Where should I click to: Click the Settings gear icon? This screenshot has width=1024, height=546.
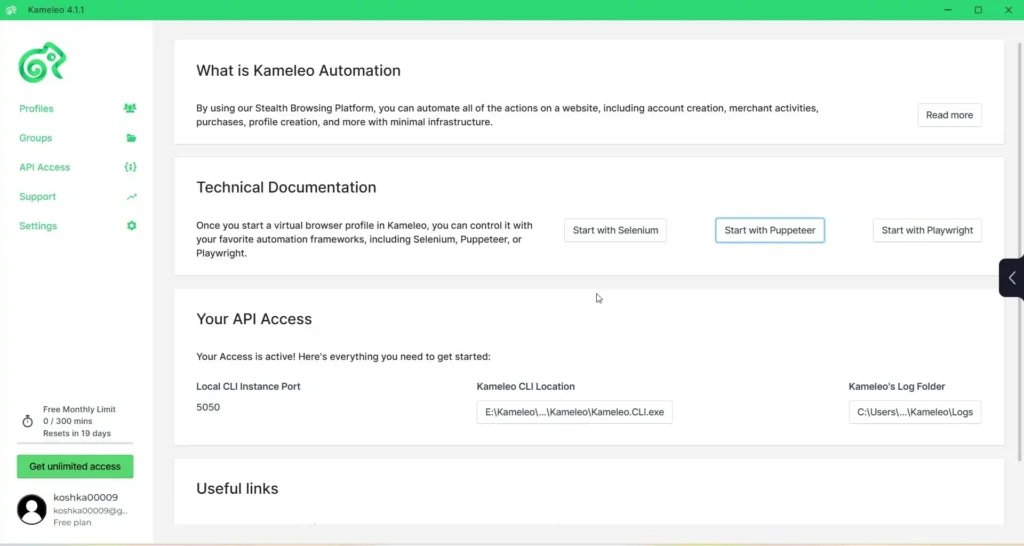[x=131, y=226]
